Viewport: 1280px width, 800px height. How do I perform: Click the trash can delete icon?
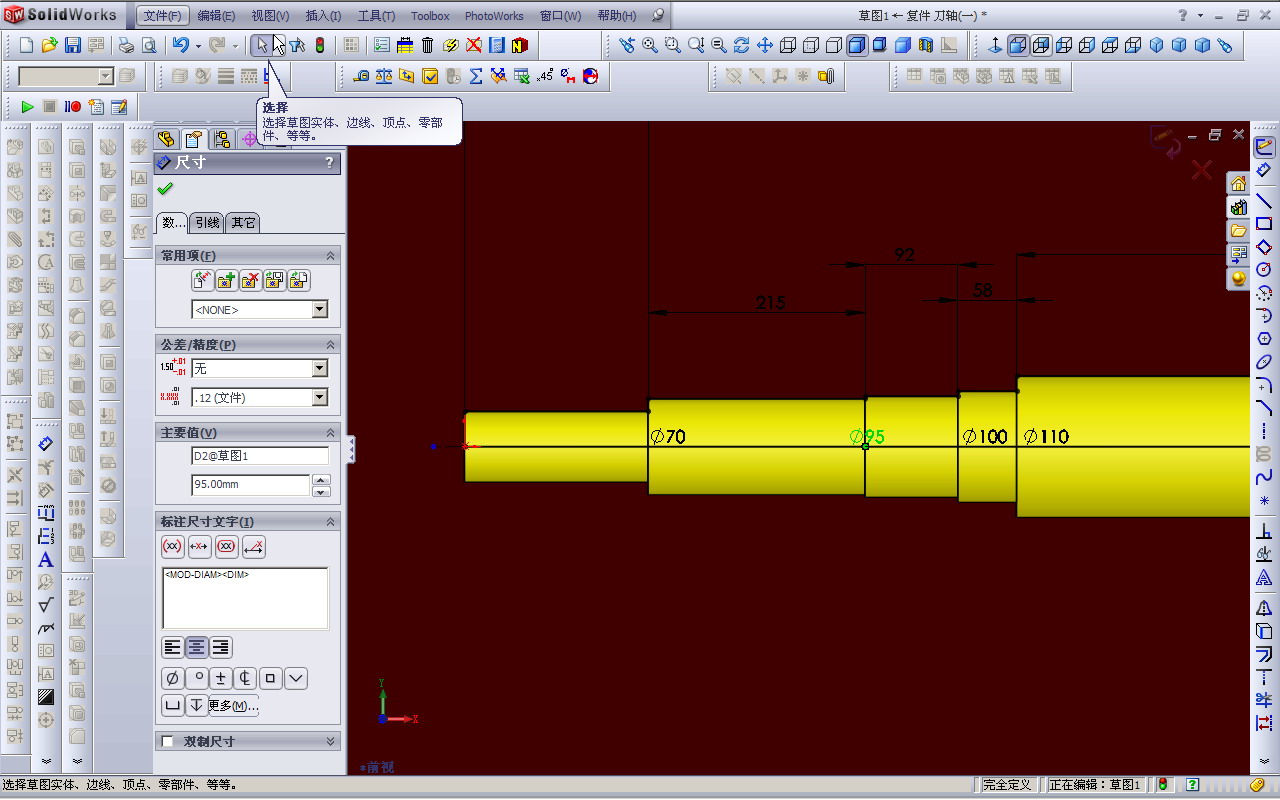coord(428,45)
